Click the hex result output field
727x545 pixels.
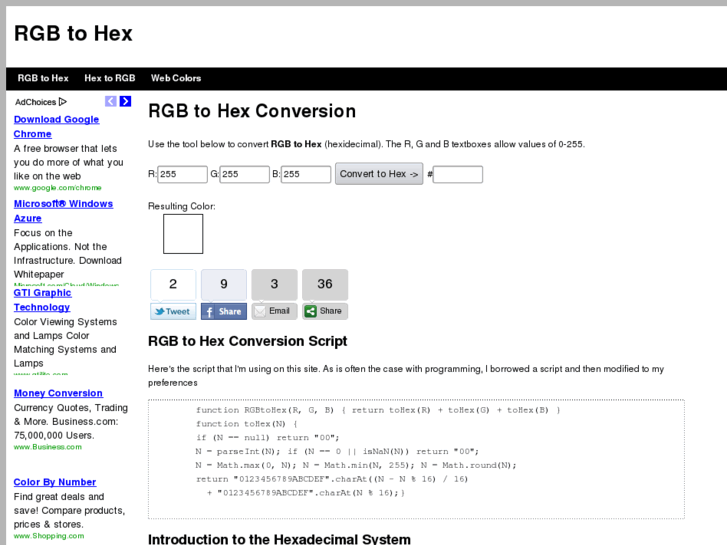point(458,174)
